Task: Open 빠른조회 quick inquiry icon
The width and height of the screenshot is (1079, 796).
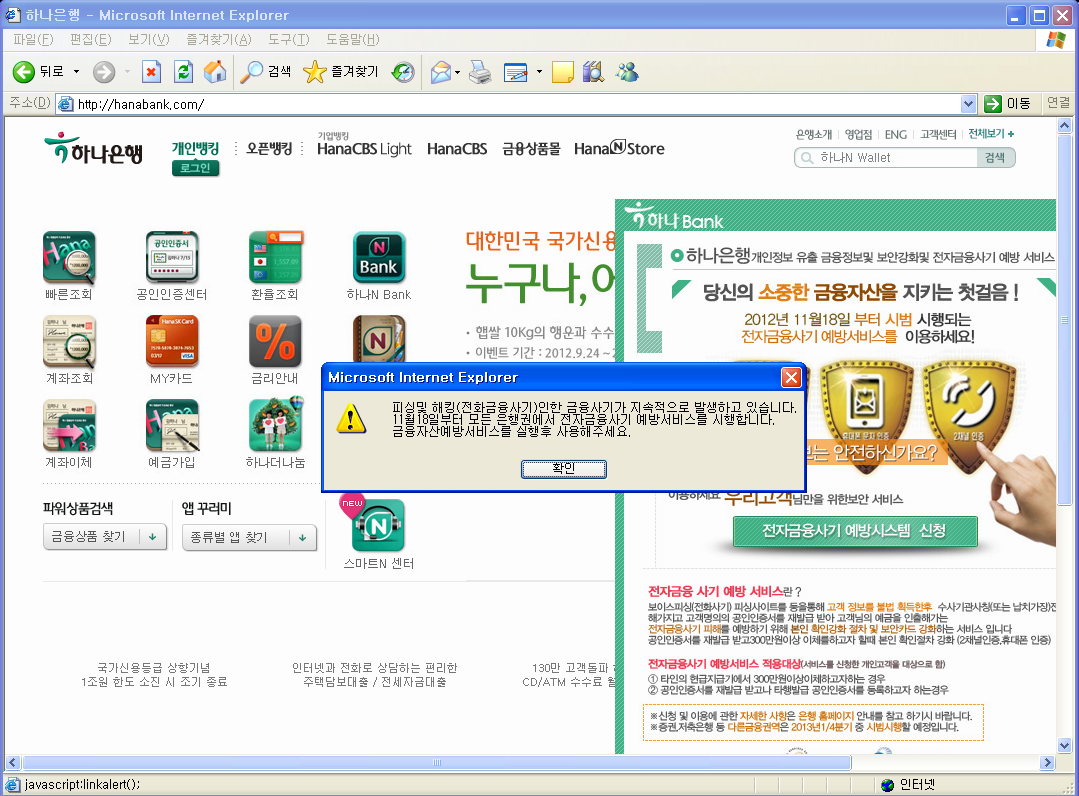Action: pyautogui.click(x=69, y=258)
